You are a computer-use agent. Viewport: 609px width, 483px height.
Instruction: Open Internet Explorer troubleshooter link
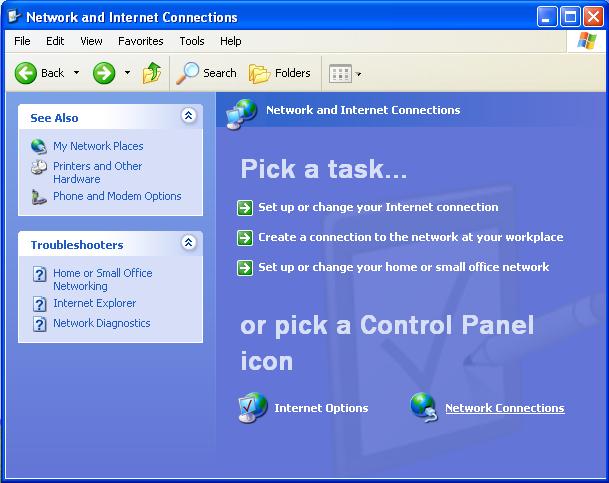coord(95,303)
